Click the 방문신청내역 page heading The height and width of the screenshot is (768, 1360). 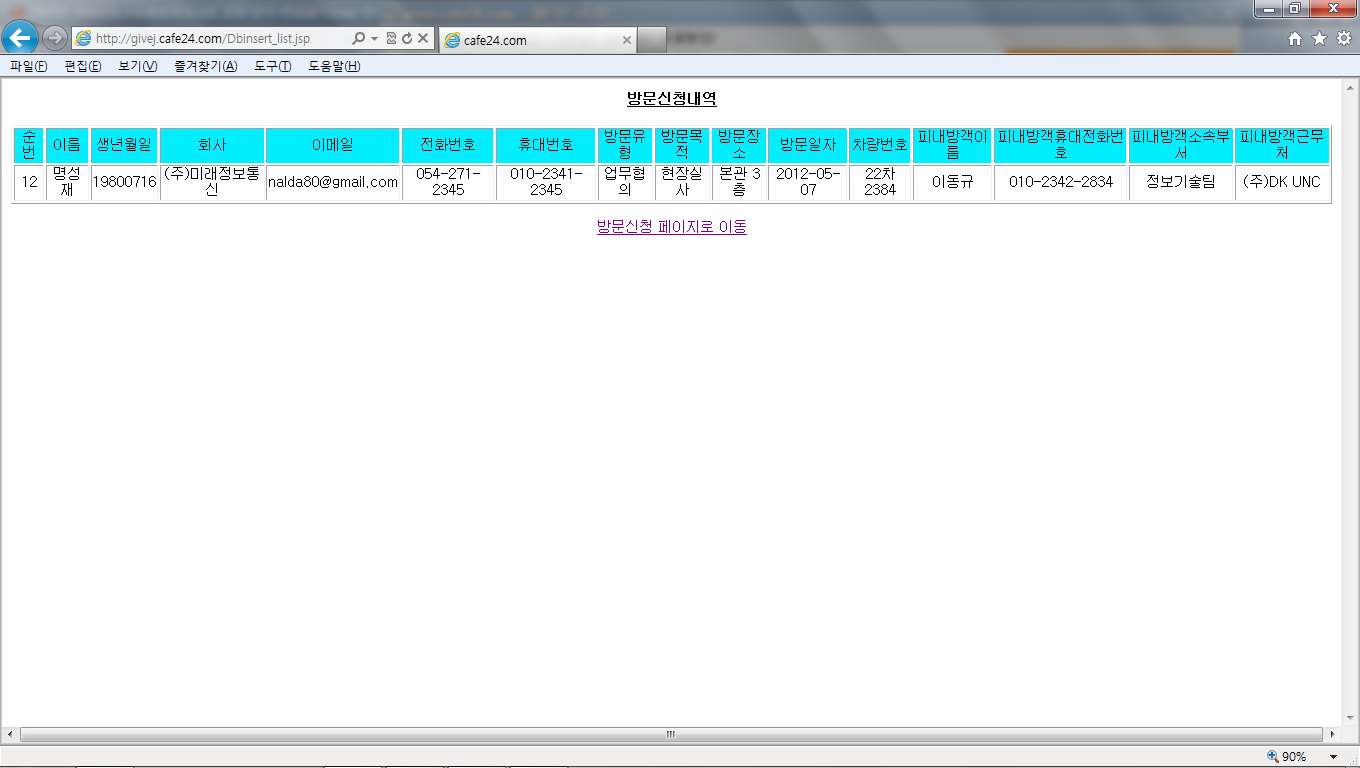click(672, 99)
